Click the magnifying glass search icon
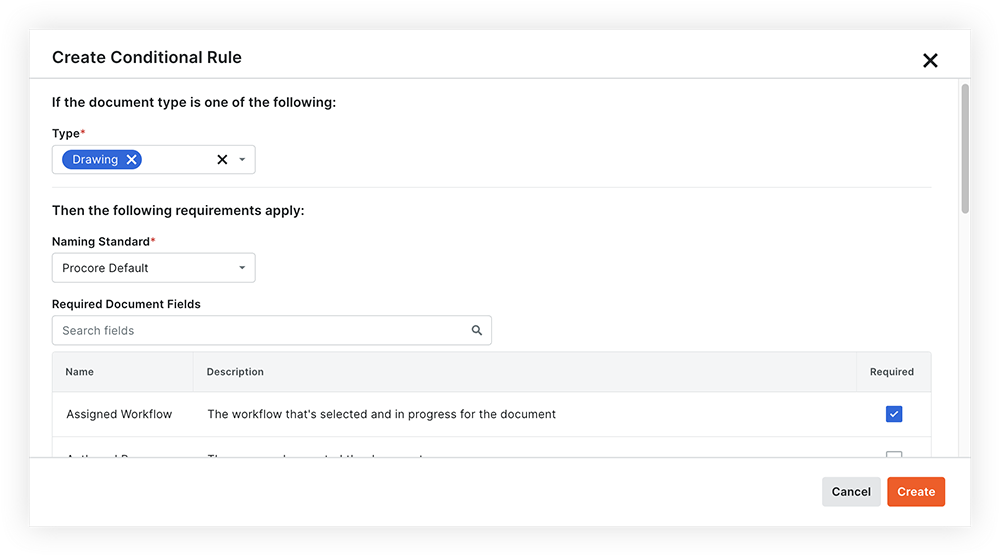Viewport: 1000px width, 556px height. click(x=477, y=331)
